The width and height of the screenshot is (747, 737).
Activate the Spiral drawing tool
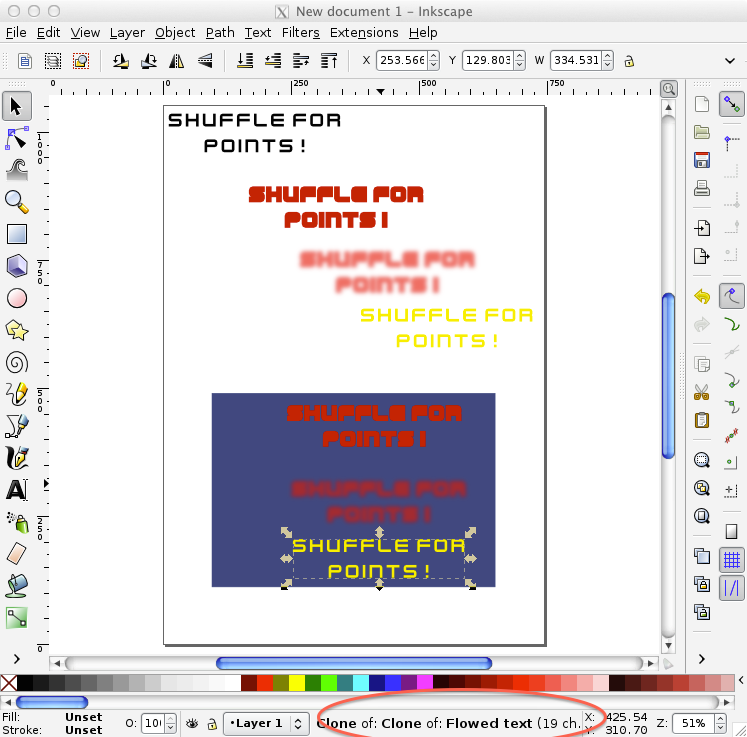(17, 362)
